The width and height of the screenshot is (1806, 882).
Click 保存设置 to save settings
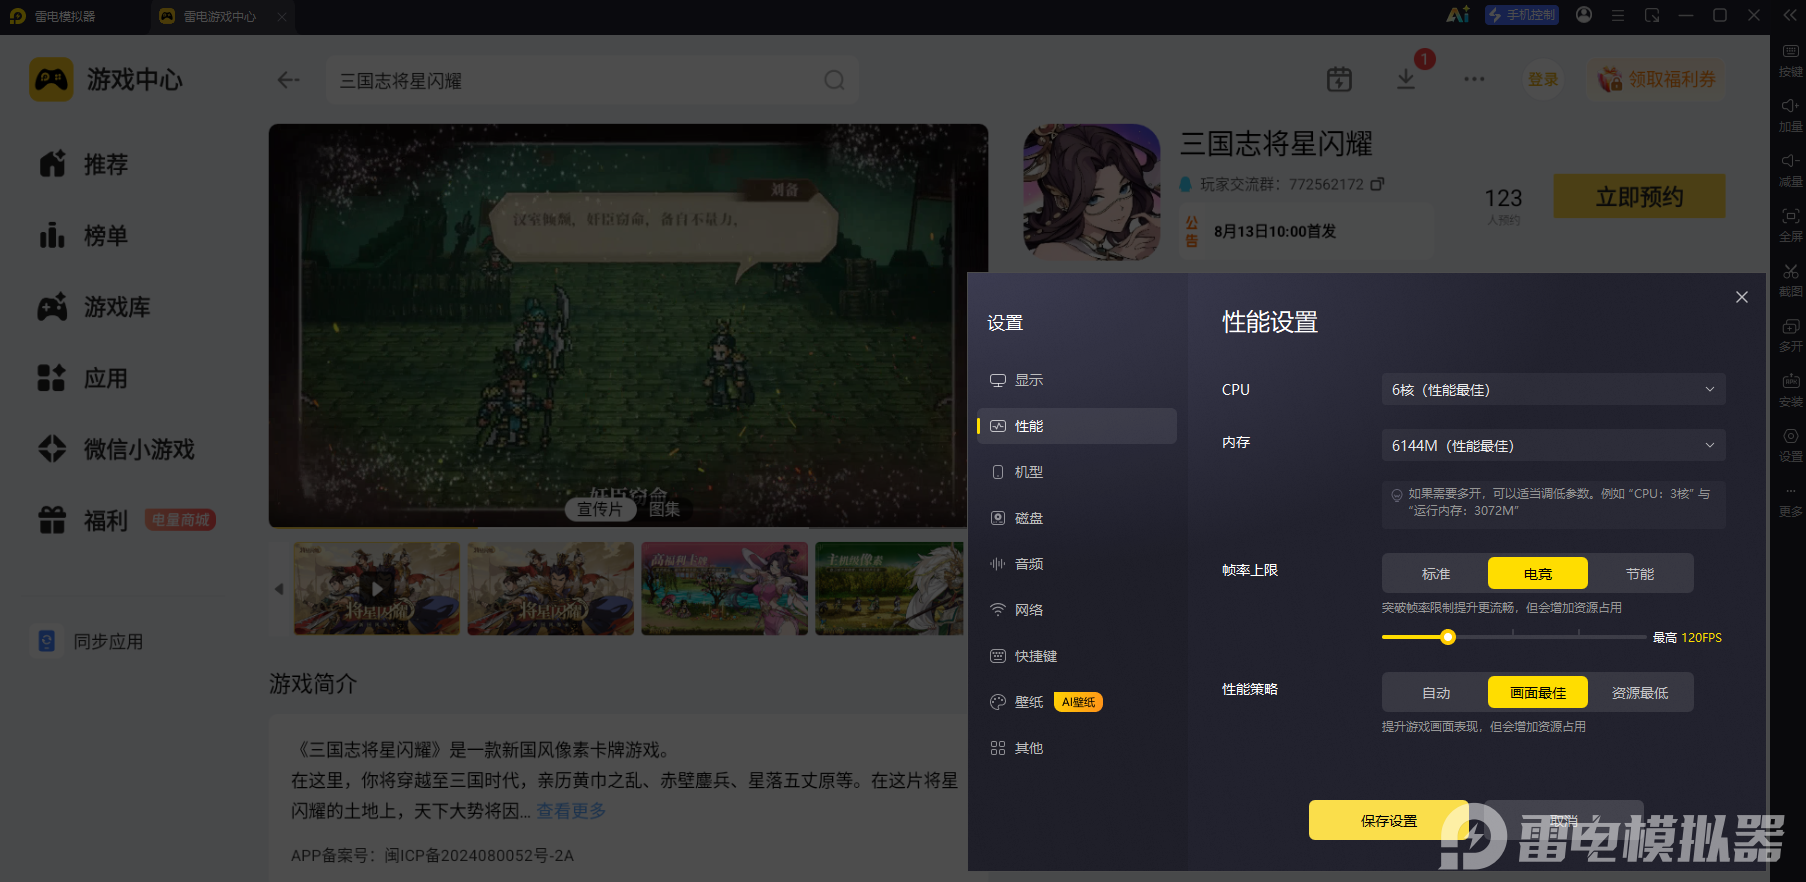click(1388, 820)
